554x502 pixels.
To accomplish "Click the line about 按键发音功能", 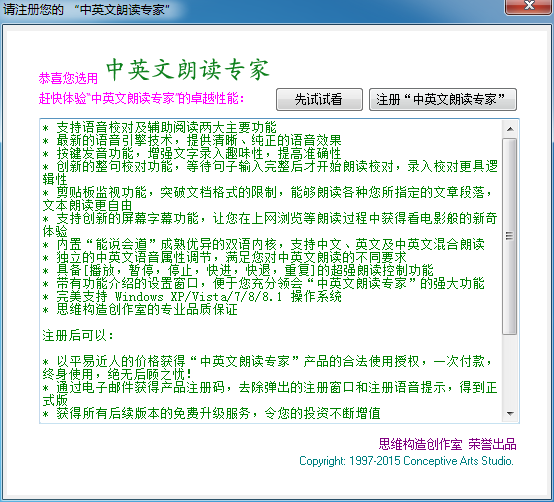I will [192, 153].
